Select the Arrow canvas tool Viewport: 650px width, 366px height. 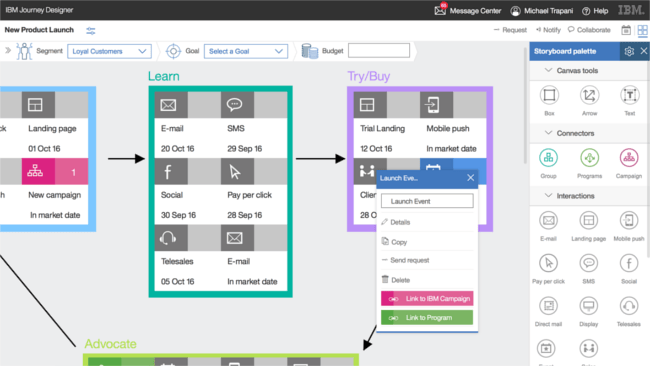[x=589, y=95]
